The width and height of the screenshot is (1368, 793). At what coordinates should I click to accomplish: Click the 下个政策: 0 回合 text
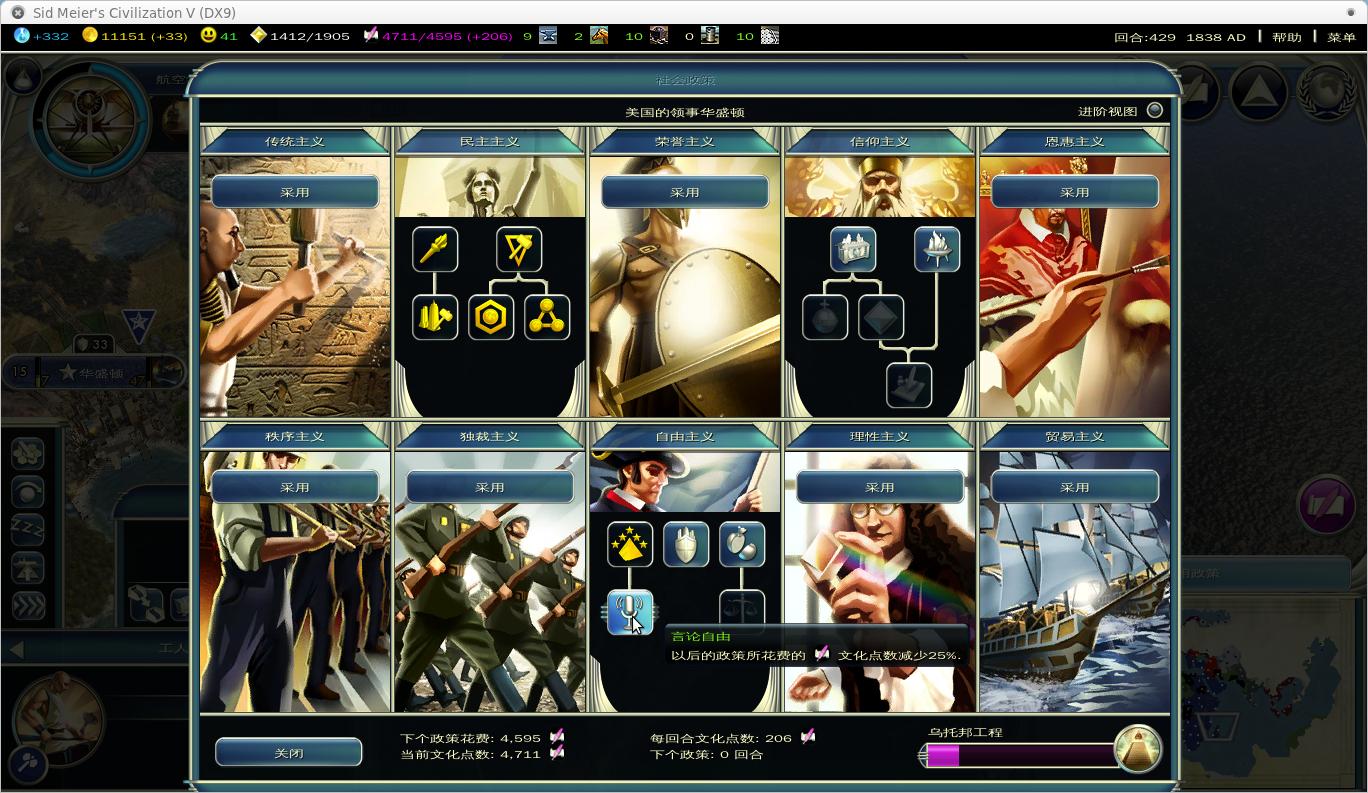pos(706,754)
